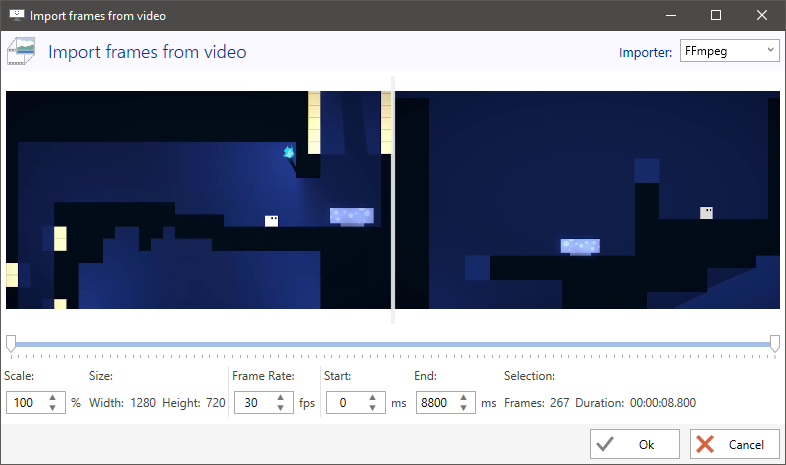The image size is (786, 465).
Task: Click the left selection range slider handle
Action: (x=11, y=343)
